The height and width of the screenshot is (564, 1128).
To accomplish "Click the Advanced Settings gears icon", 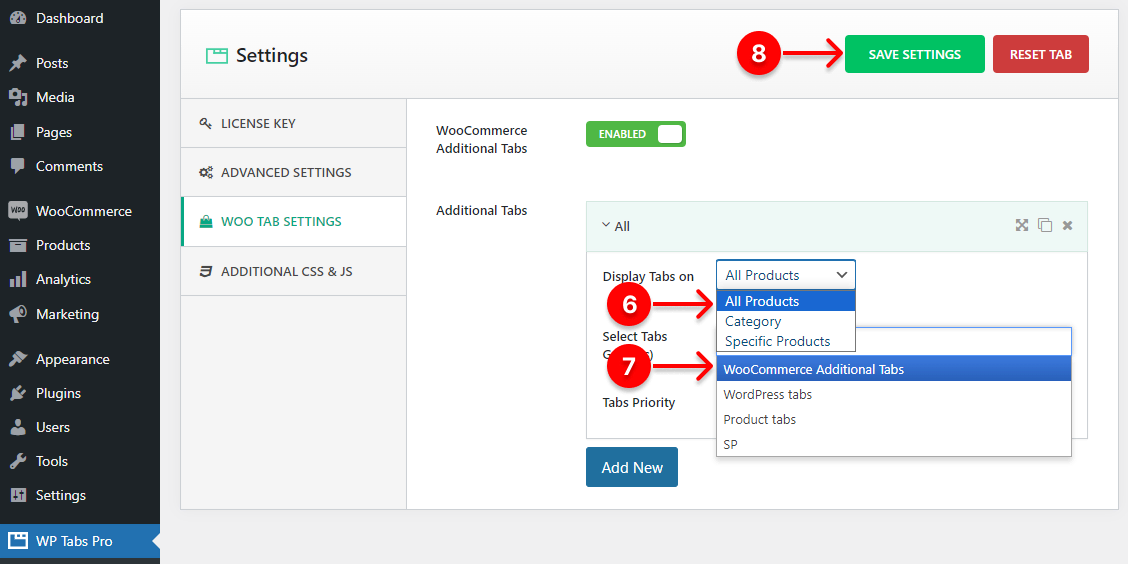I will pyautogui.click(x=206, y=173).
